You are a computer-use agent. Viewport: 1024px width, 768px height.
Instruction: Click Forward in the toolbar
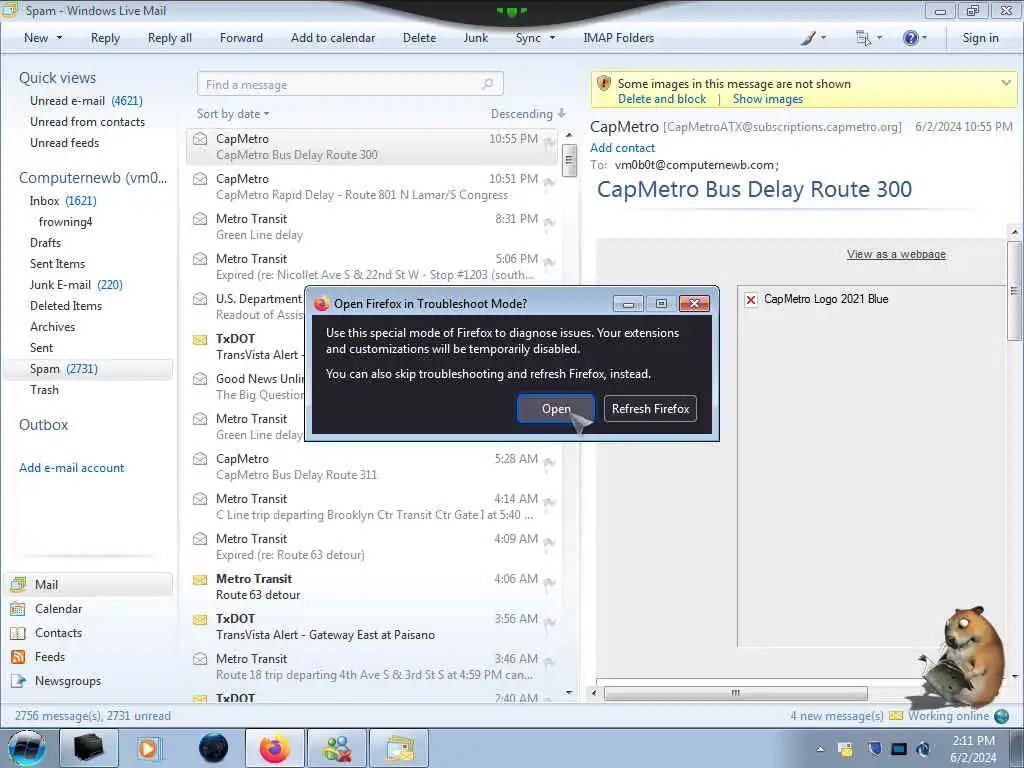tap(241, 38)
